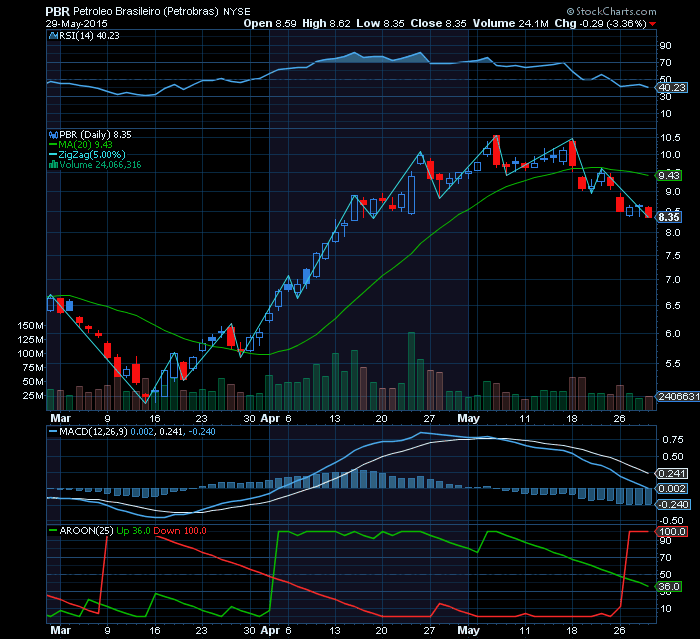The image size is (700, 639).
Task: Click the red down arrow beside change
Action: click(653, 24)
